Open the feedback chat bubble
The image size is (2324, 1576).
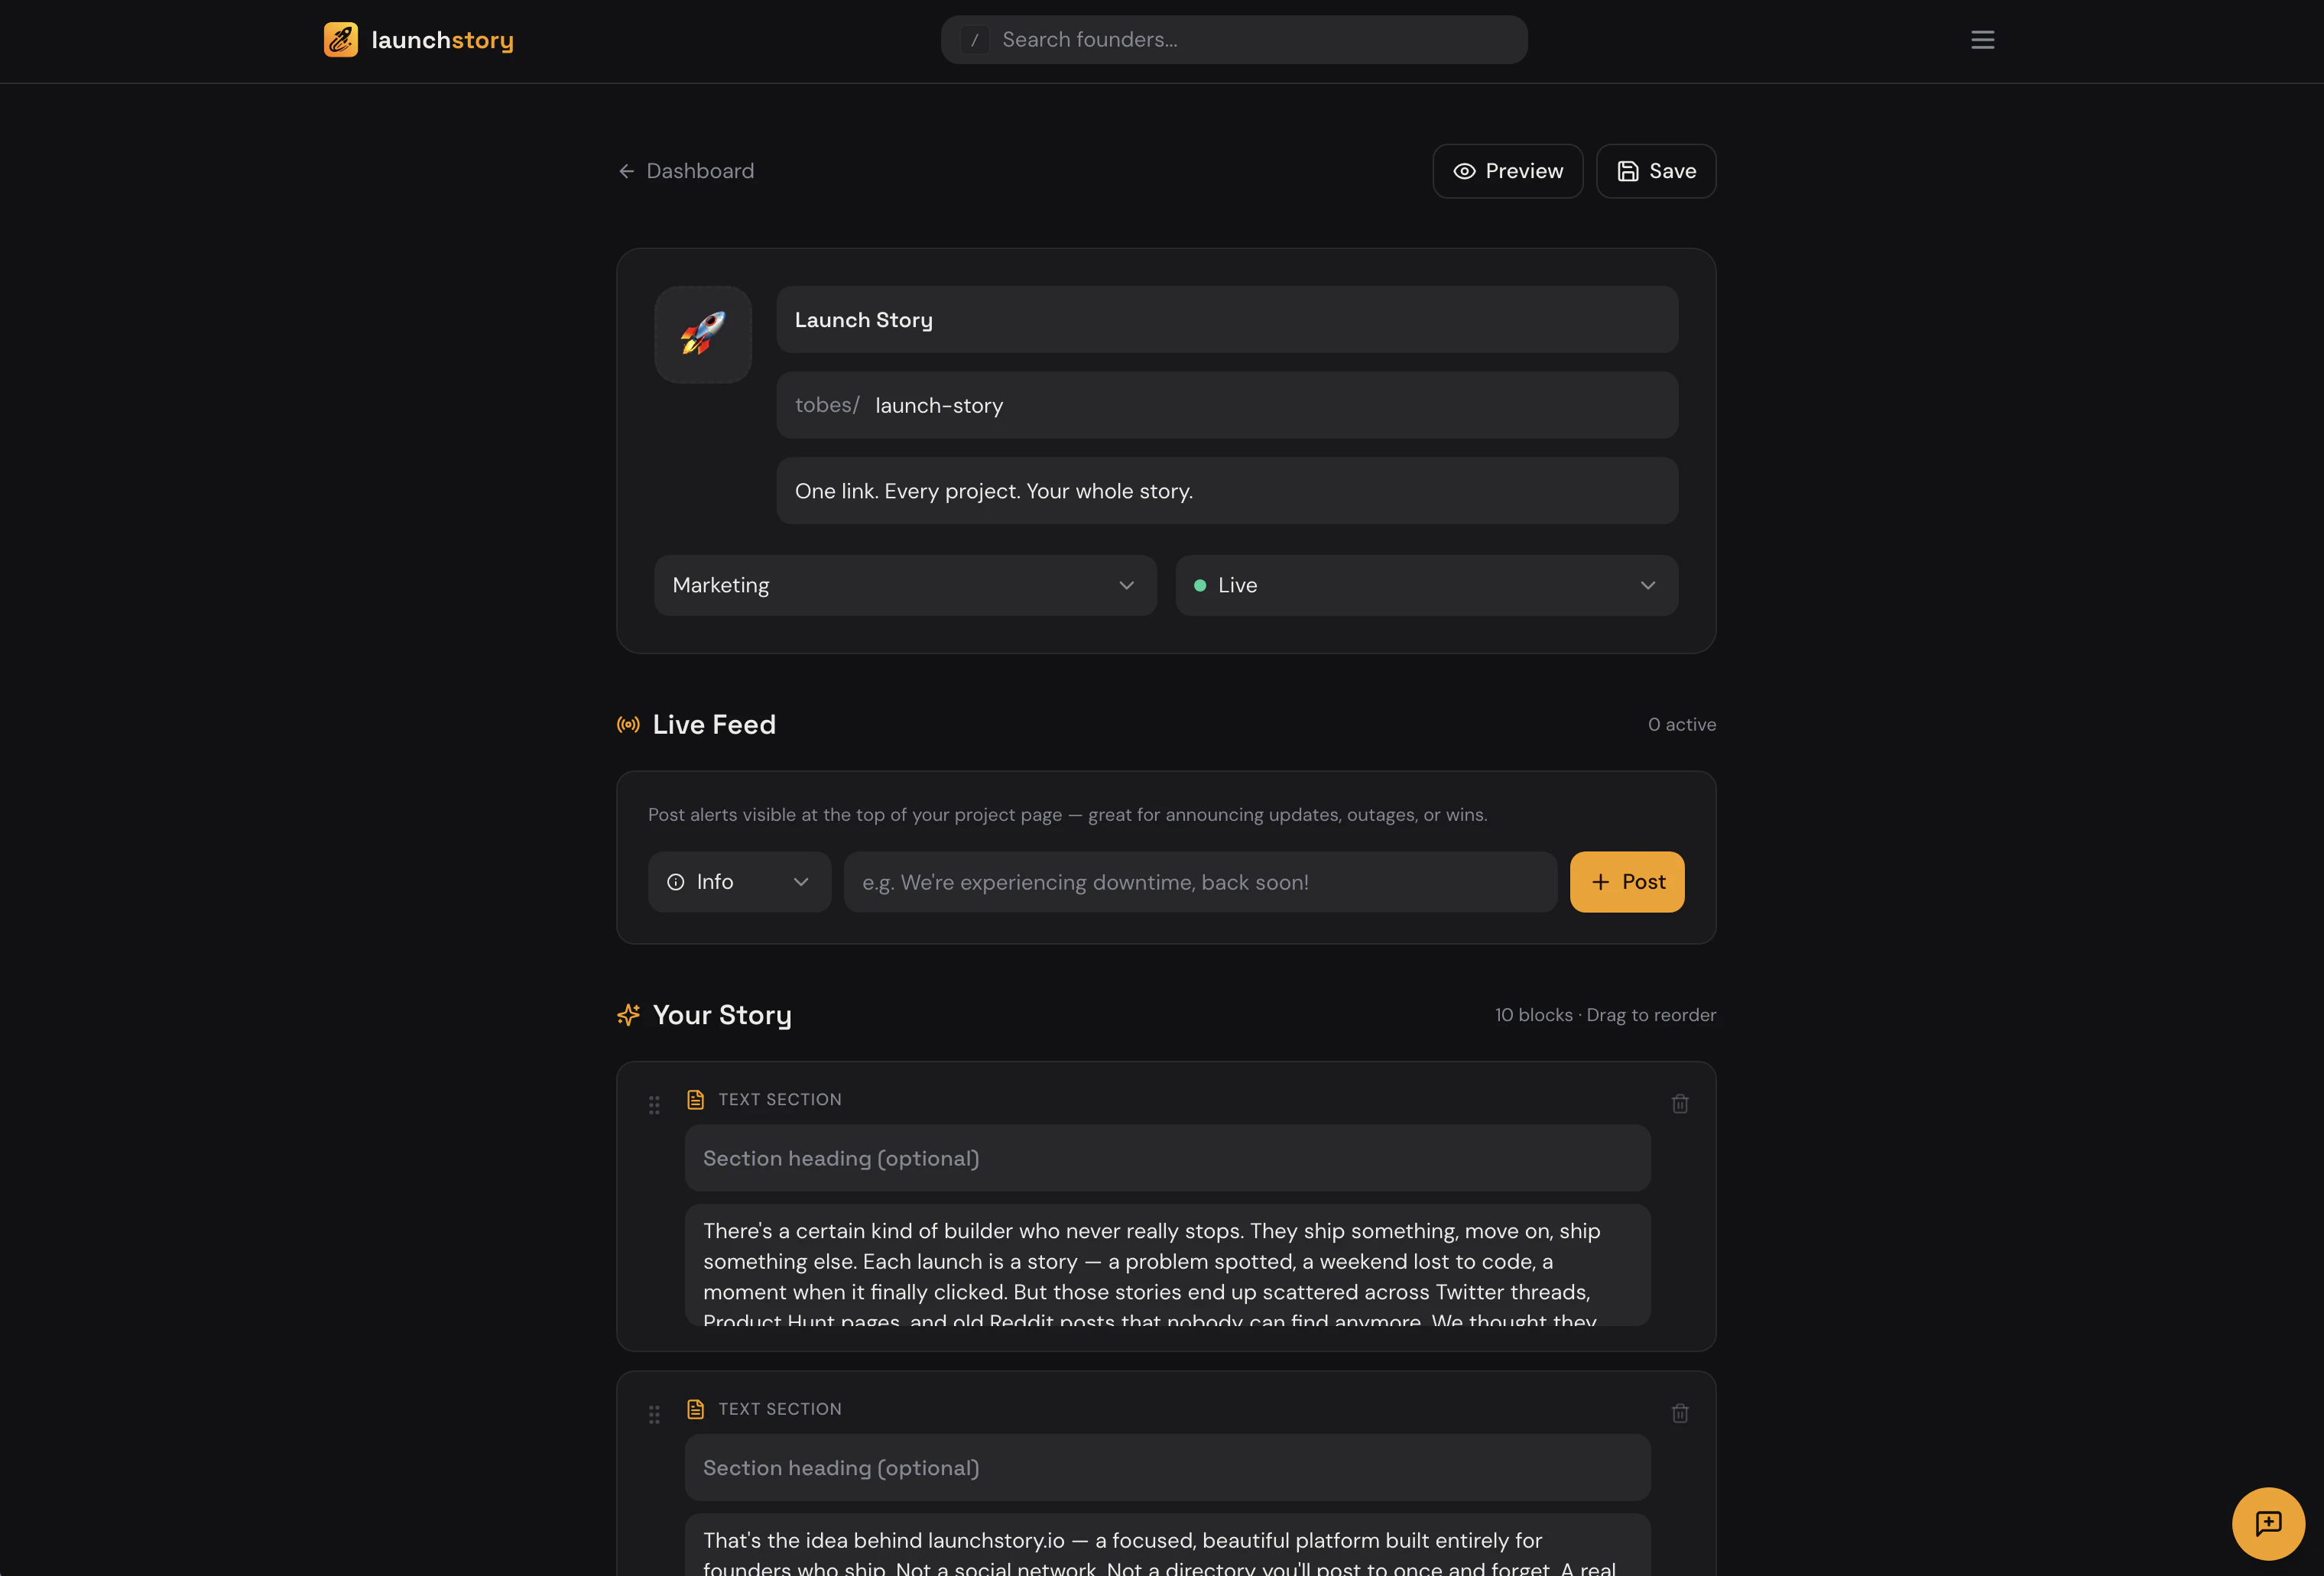(x=2267, y=1523)
